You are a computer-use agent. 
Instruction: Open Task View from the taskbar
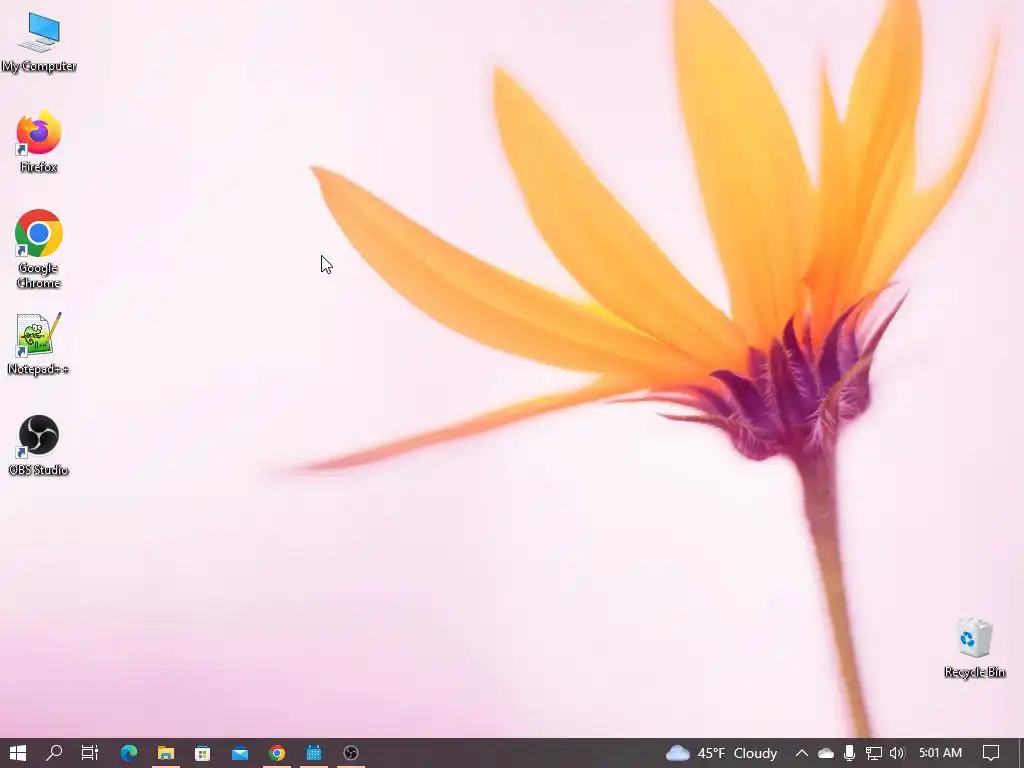pos(89,753)
